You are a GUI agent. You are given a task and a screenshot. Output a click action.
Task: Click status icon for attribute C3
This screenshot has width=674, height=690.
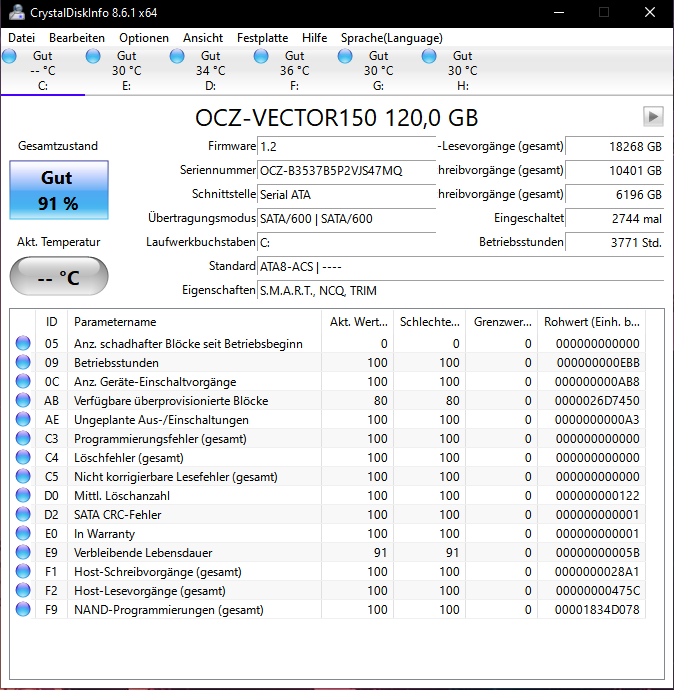click(x=23, y=438)
